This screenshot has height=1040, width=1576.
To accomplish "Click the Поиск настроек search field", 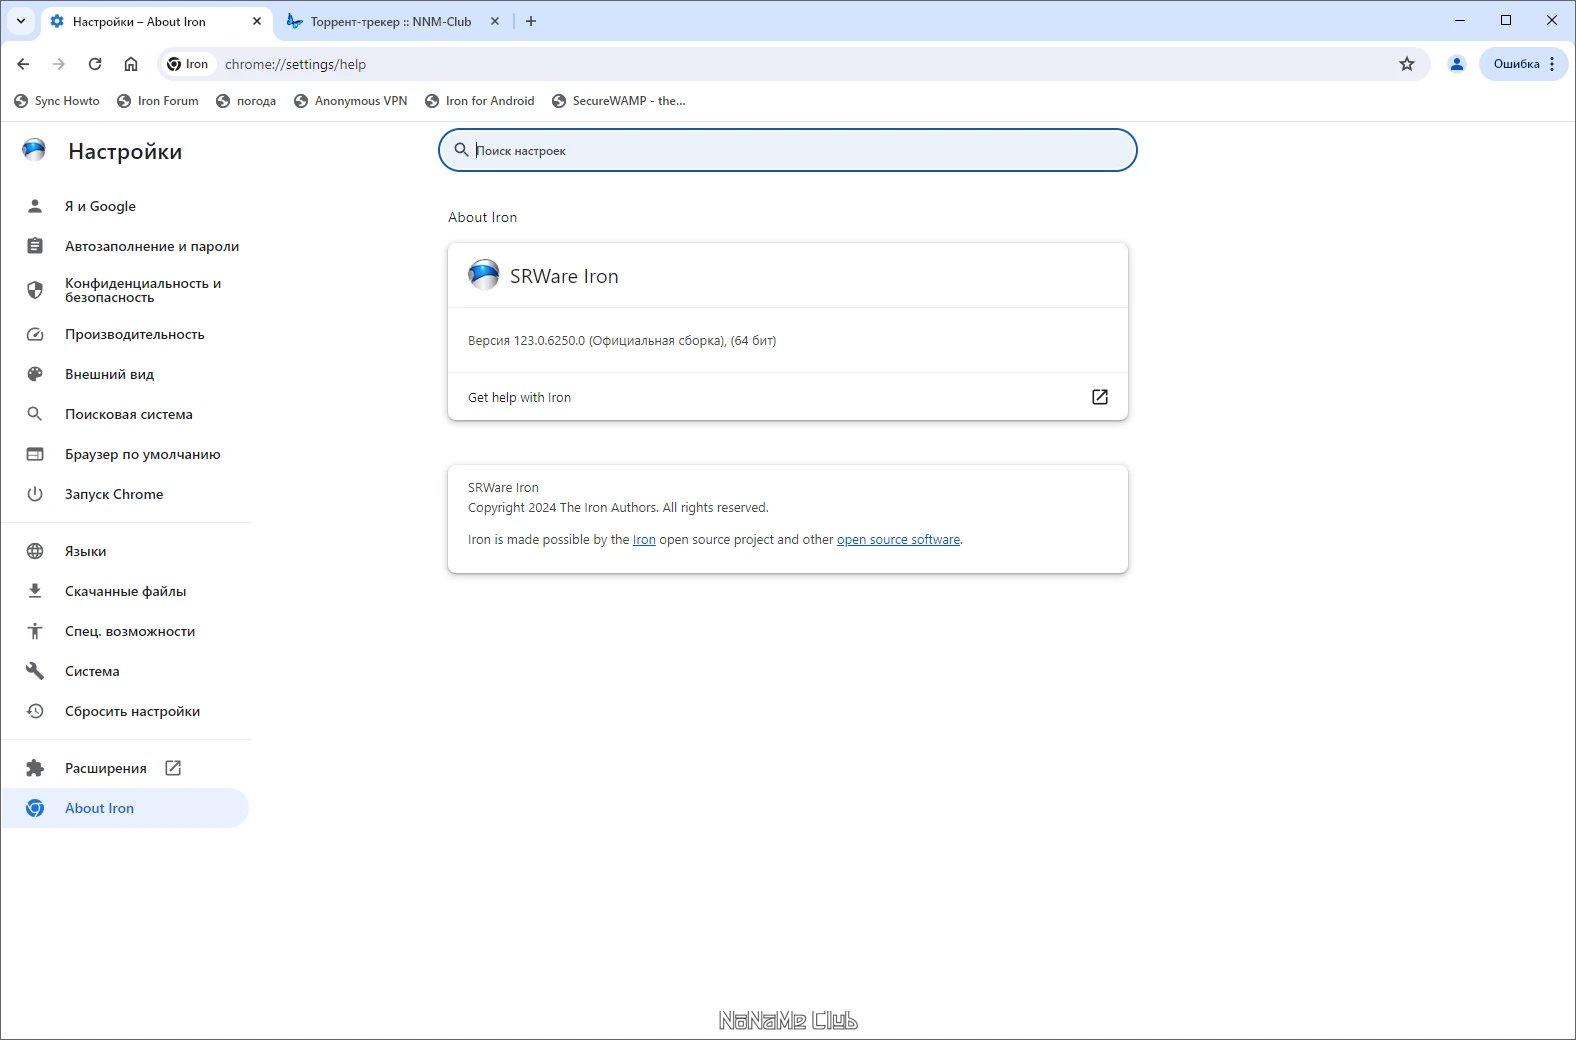I will (x=788, y=150).
